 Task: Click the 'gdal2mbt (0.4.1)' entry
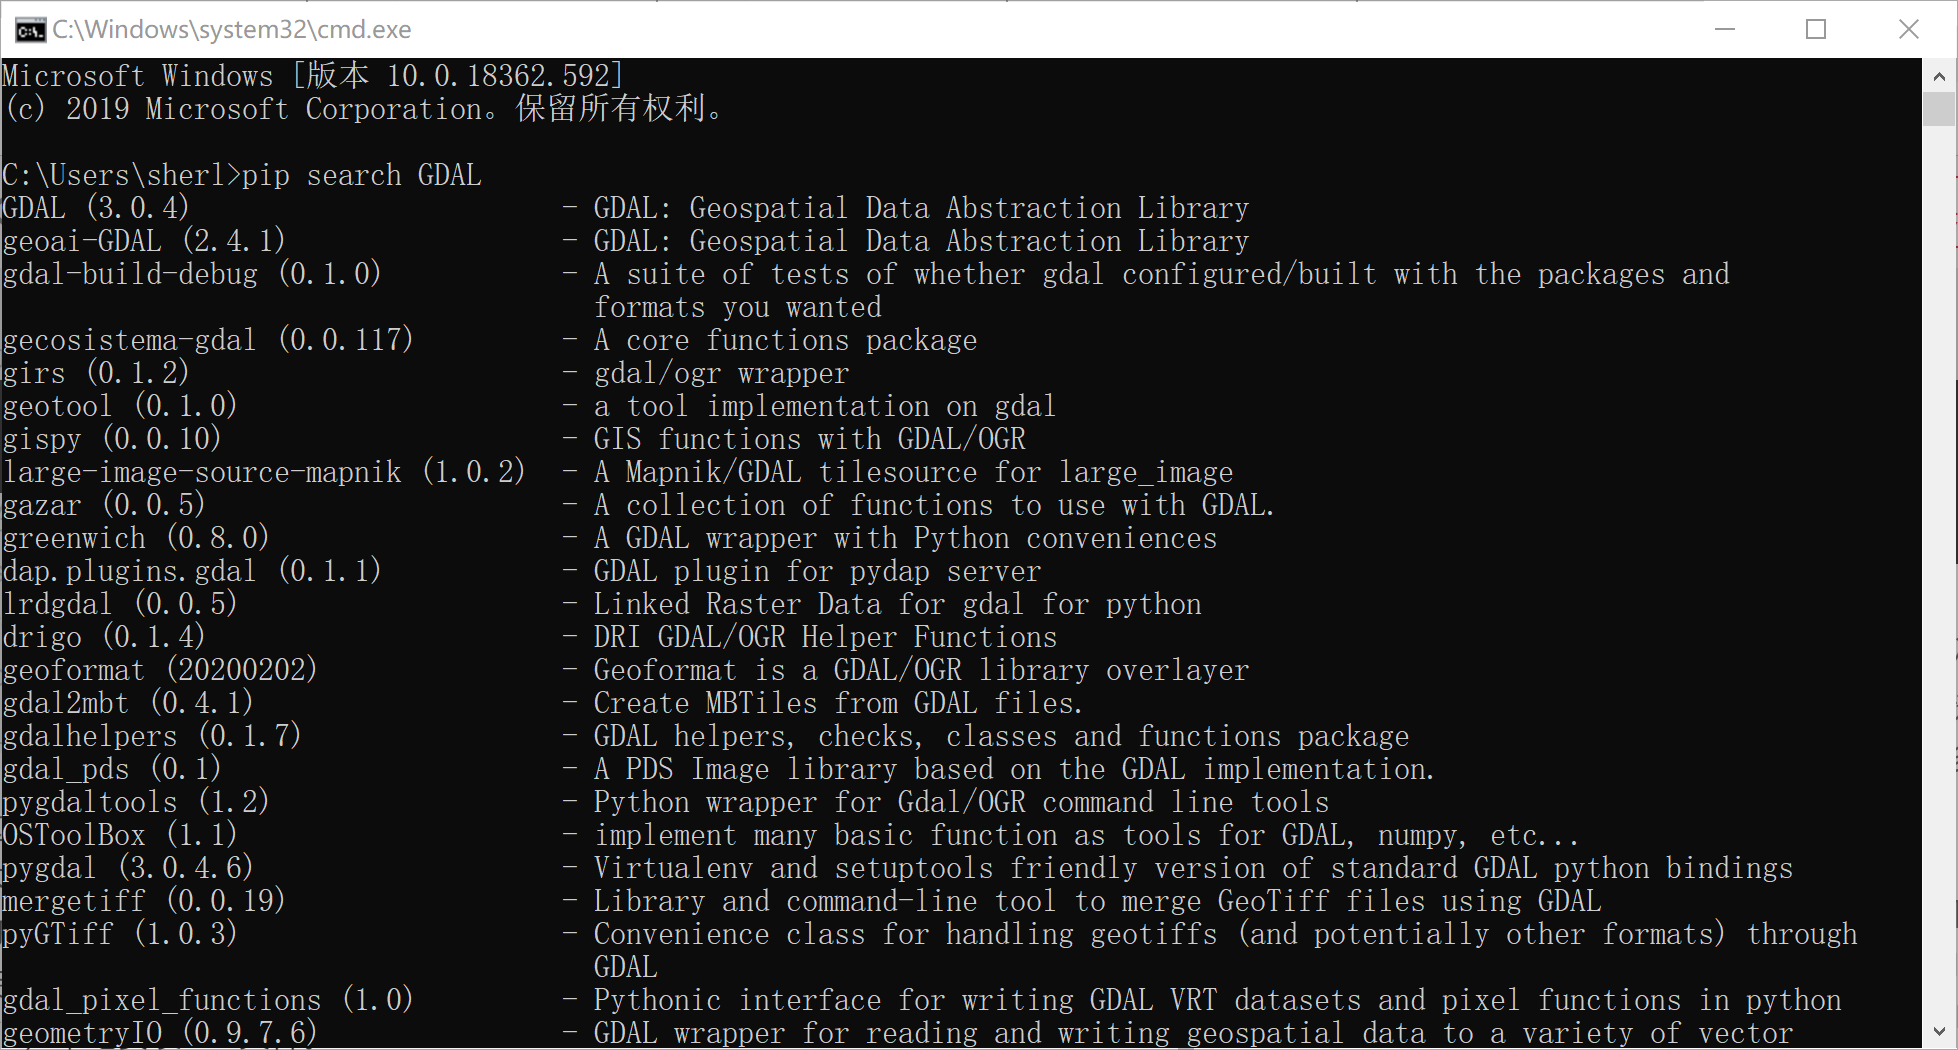[128, 703]
